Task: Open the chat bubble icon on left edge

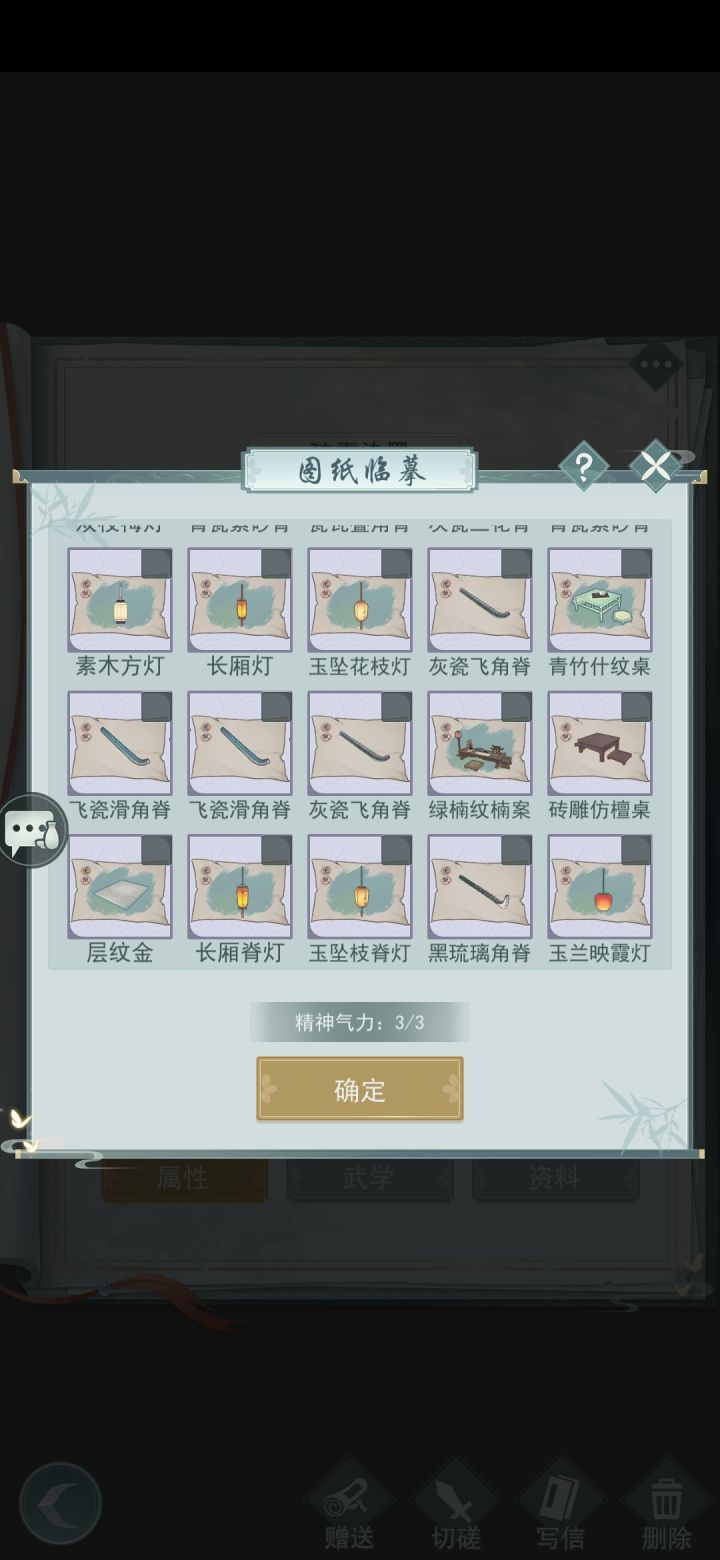Action: pyautogui.click(x=32, y=831)
